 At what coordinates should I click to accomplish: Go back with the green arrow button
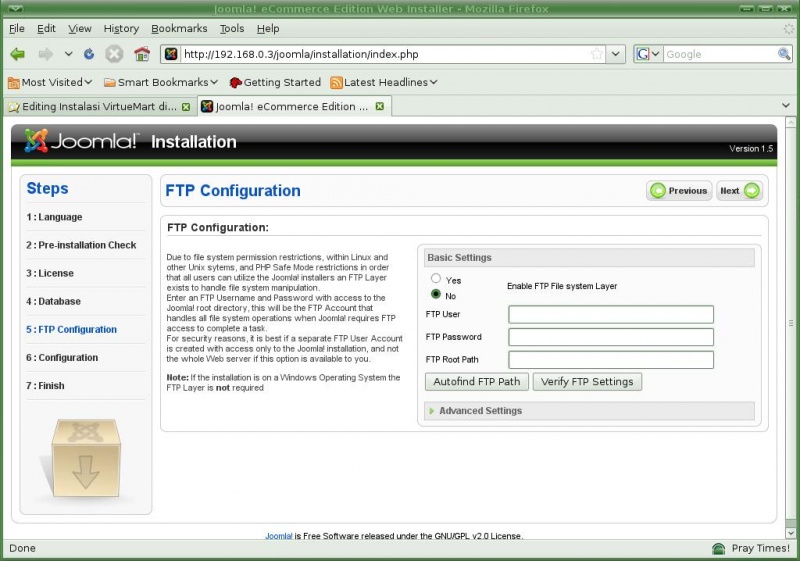click(18, 54)
